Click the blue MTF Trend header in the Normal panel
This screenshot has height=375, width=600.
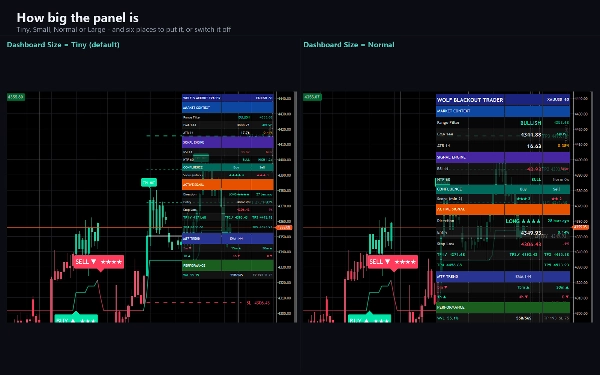[503, 276]
